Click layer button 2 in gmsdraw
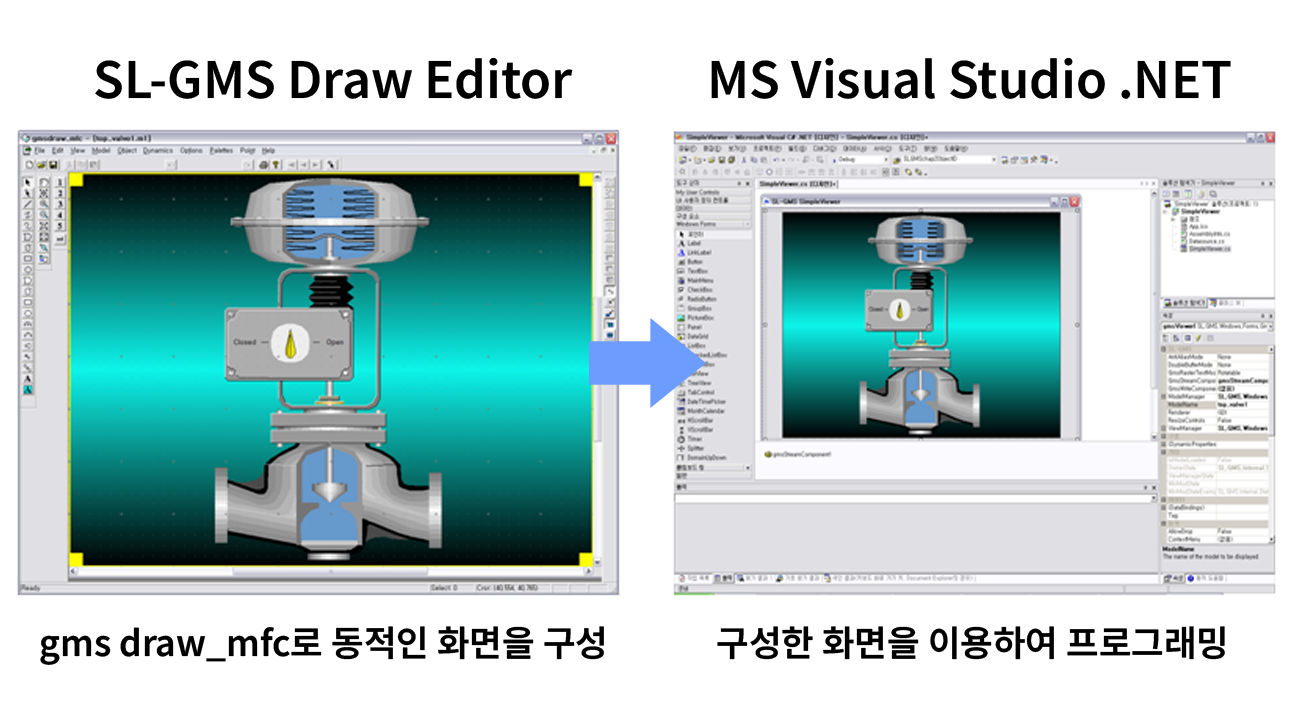Image resolution: width=1293 pixels, height=726 pixels. coord(60,193)
